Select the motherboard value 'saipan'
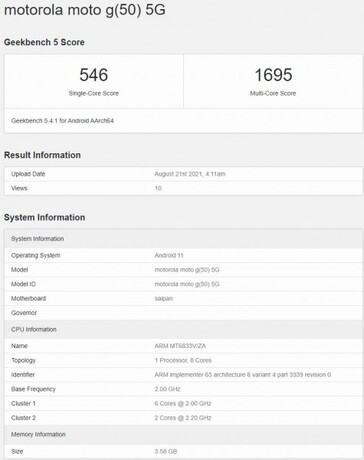 (x=164, y=298)
